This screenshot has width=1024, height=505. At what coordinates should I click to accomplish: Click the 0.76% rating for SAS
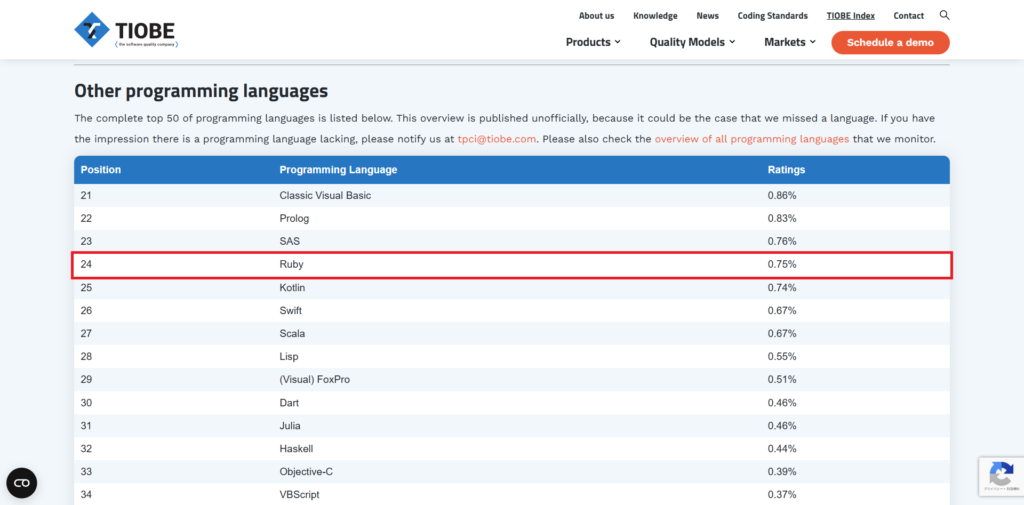[782, 242]
